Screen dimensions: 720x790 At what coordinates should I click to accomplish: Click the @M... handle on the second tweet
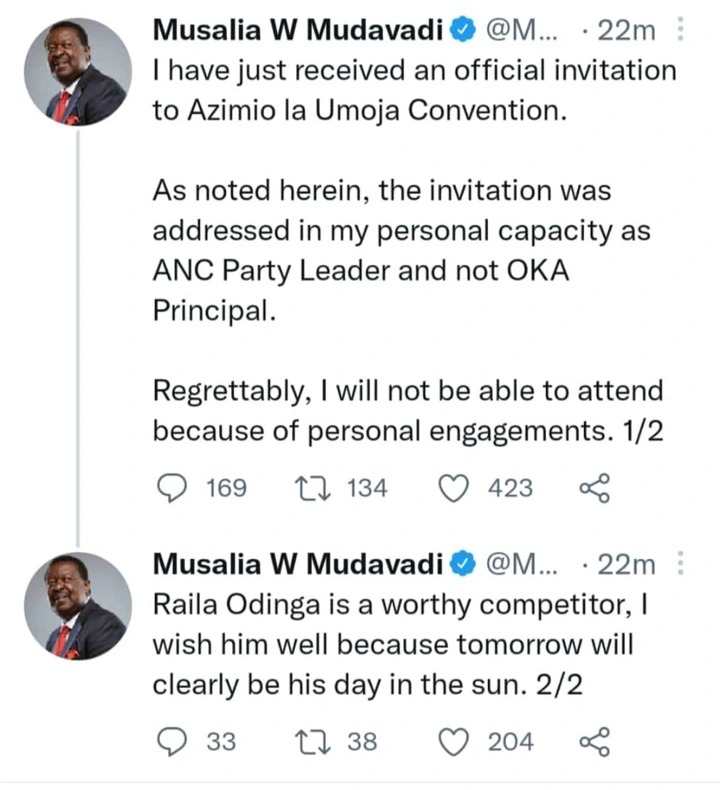pyautogui.click(x=521, y=564)
